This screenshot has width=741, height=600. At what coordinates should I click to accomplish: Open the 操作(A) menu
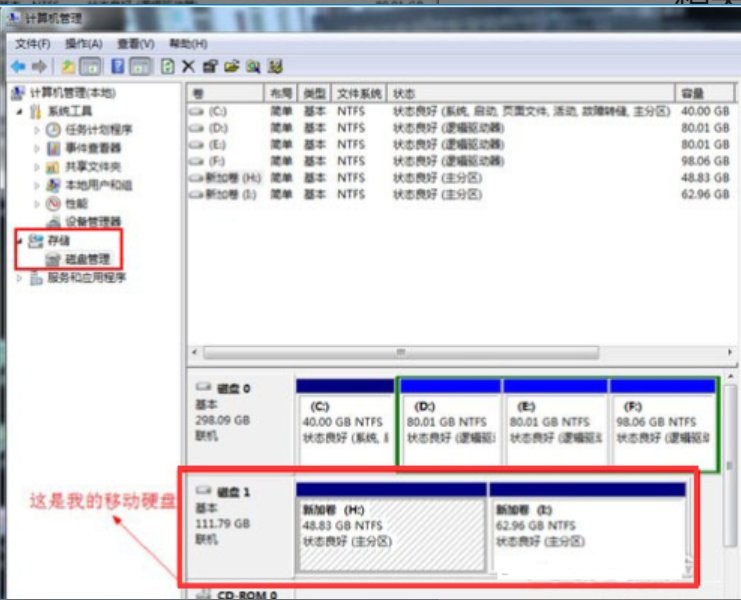[83, 44]
